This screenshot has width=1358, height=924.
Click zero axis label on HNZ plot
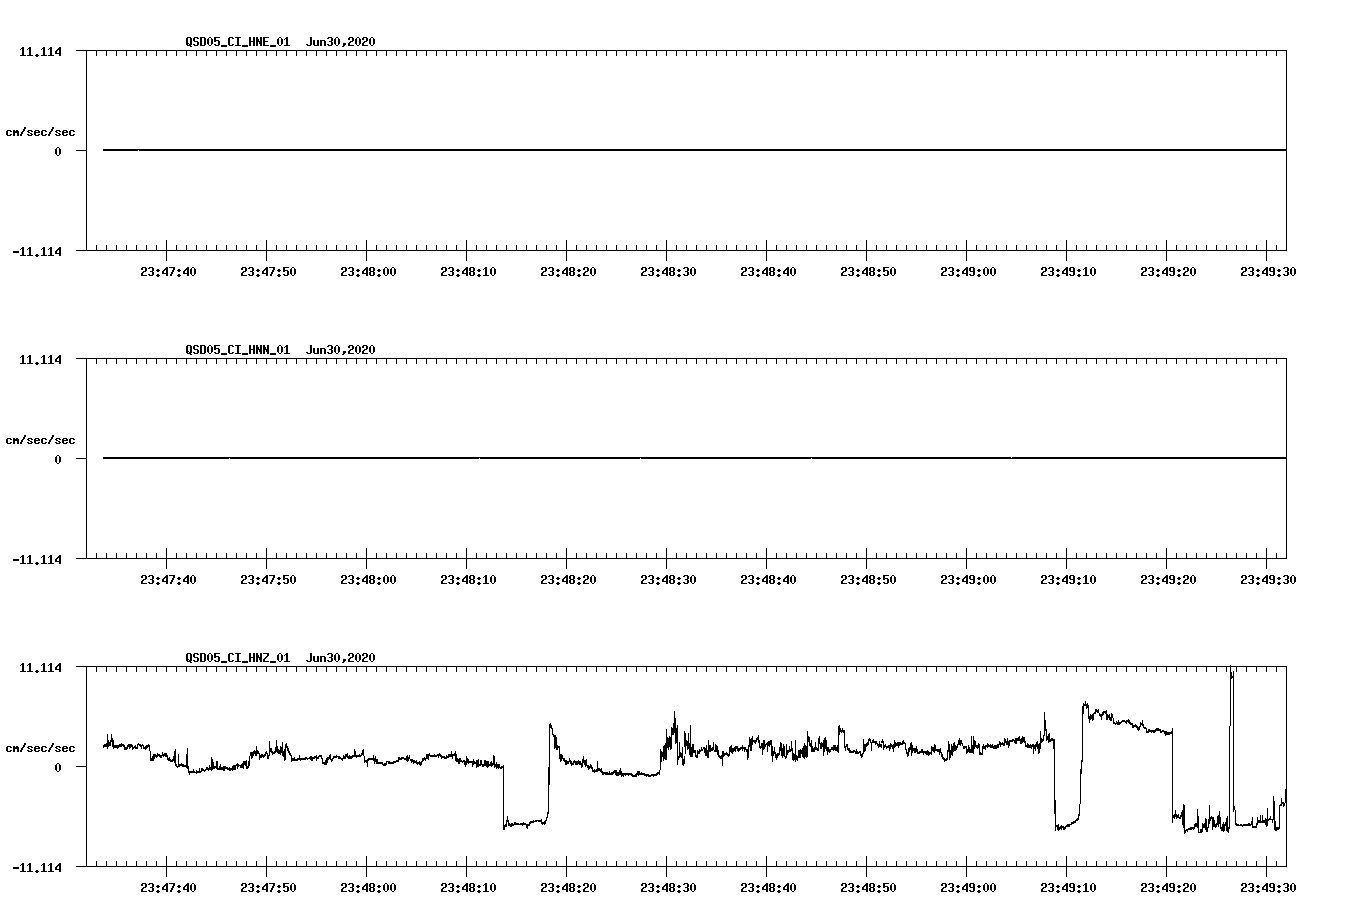58,767
